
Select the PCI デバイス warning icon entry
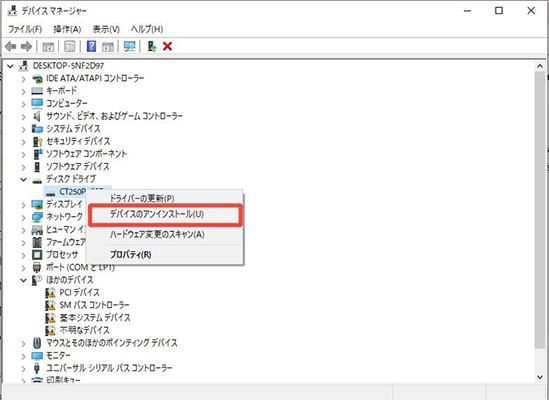72,292
